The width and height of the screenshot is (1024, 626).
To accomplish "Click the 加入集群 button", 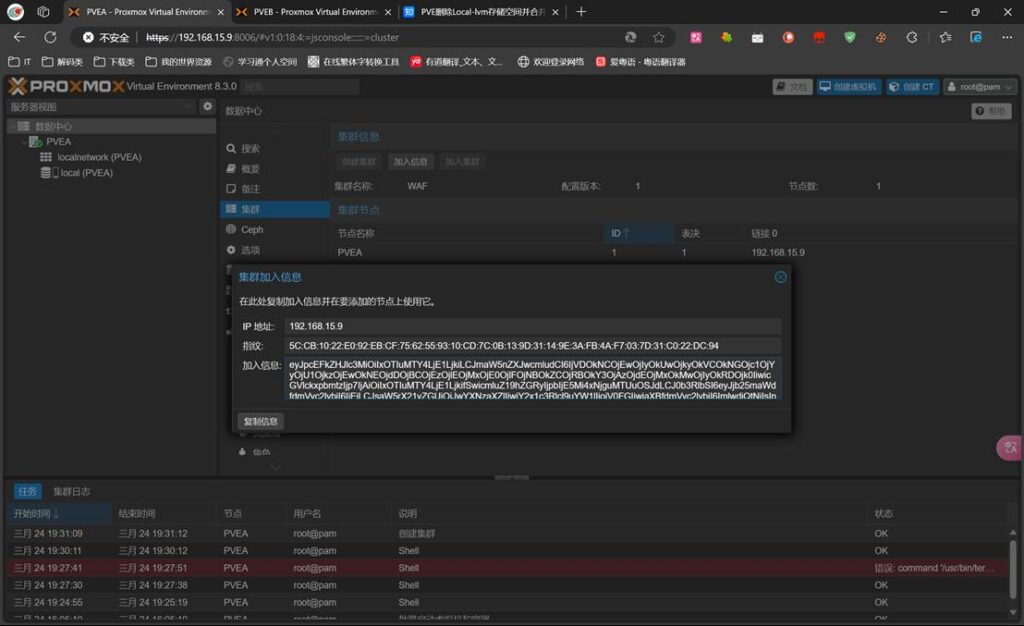I will point(462,162).
